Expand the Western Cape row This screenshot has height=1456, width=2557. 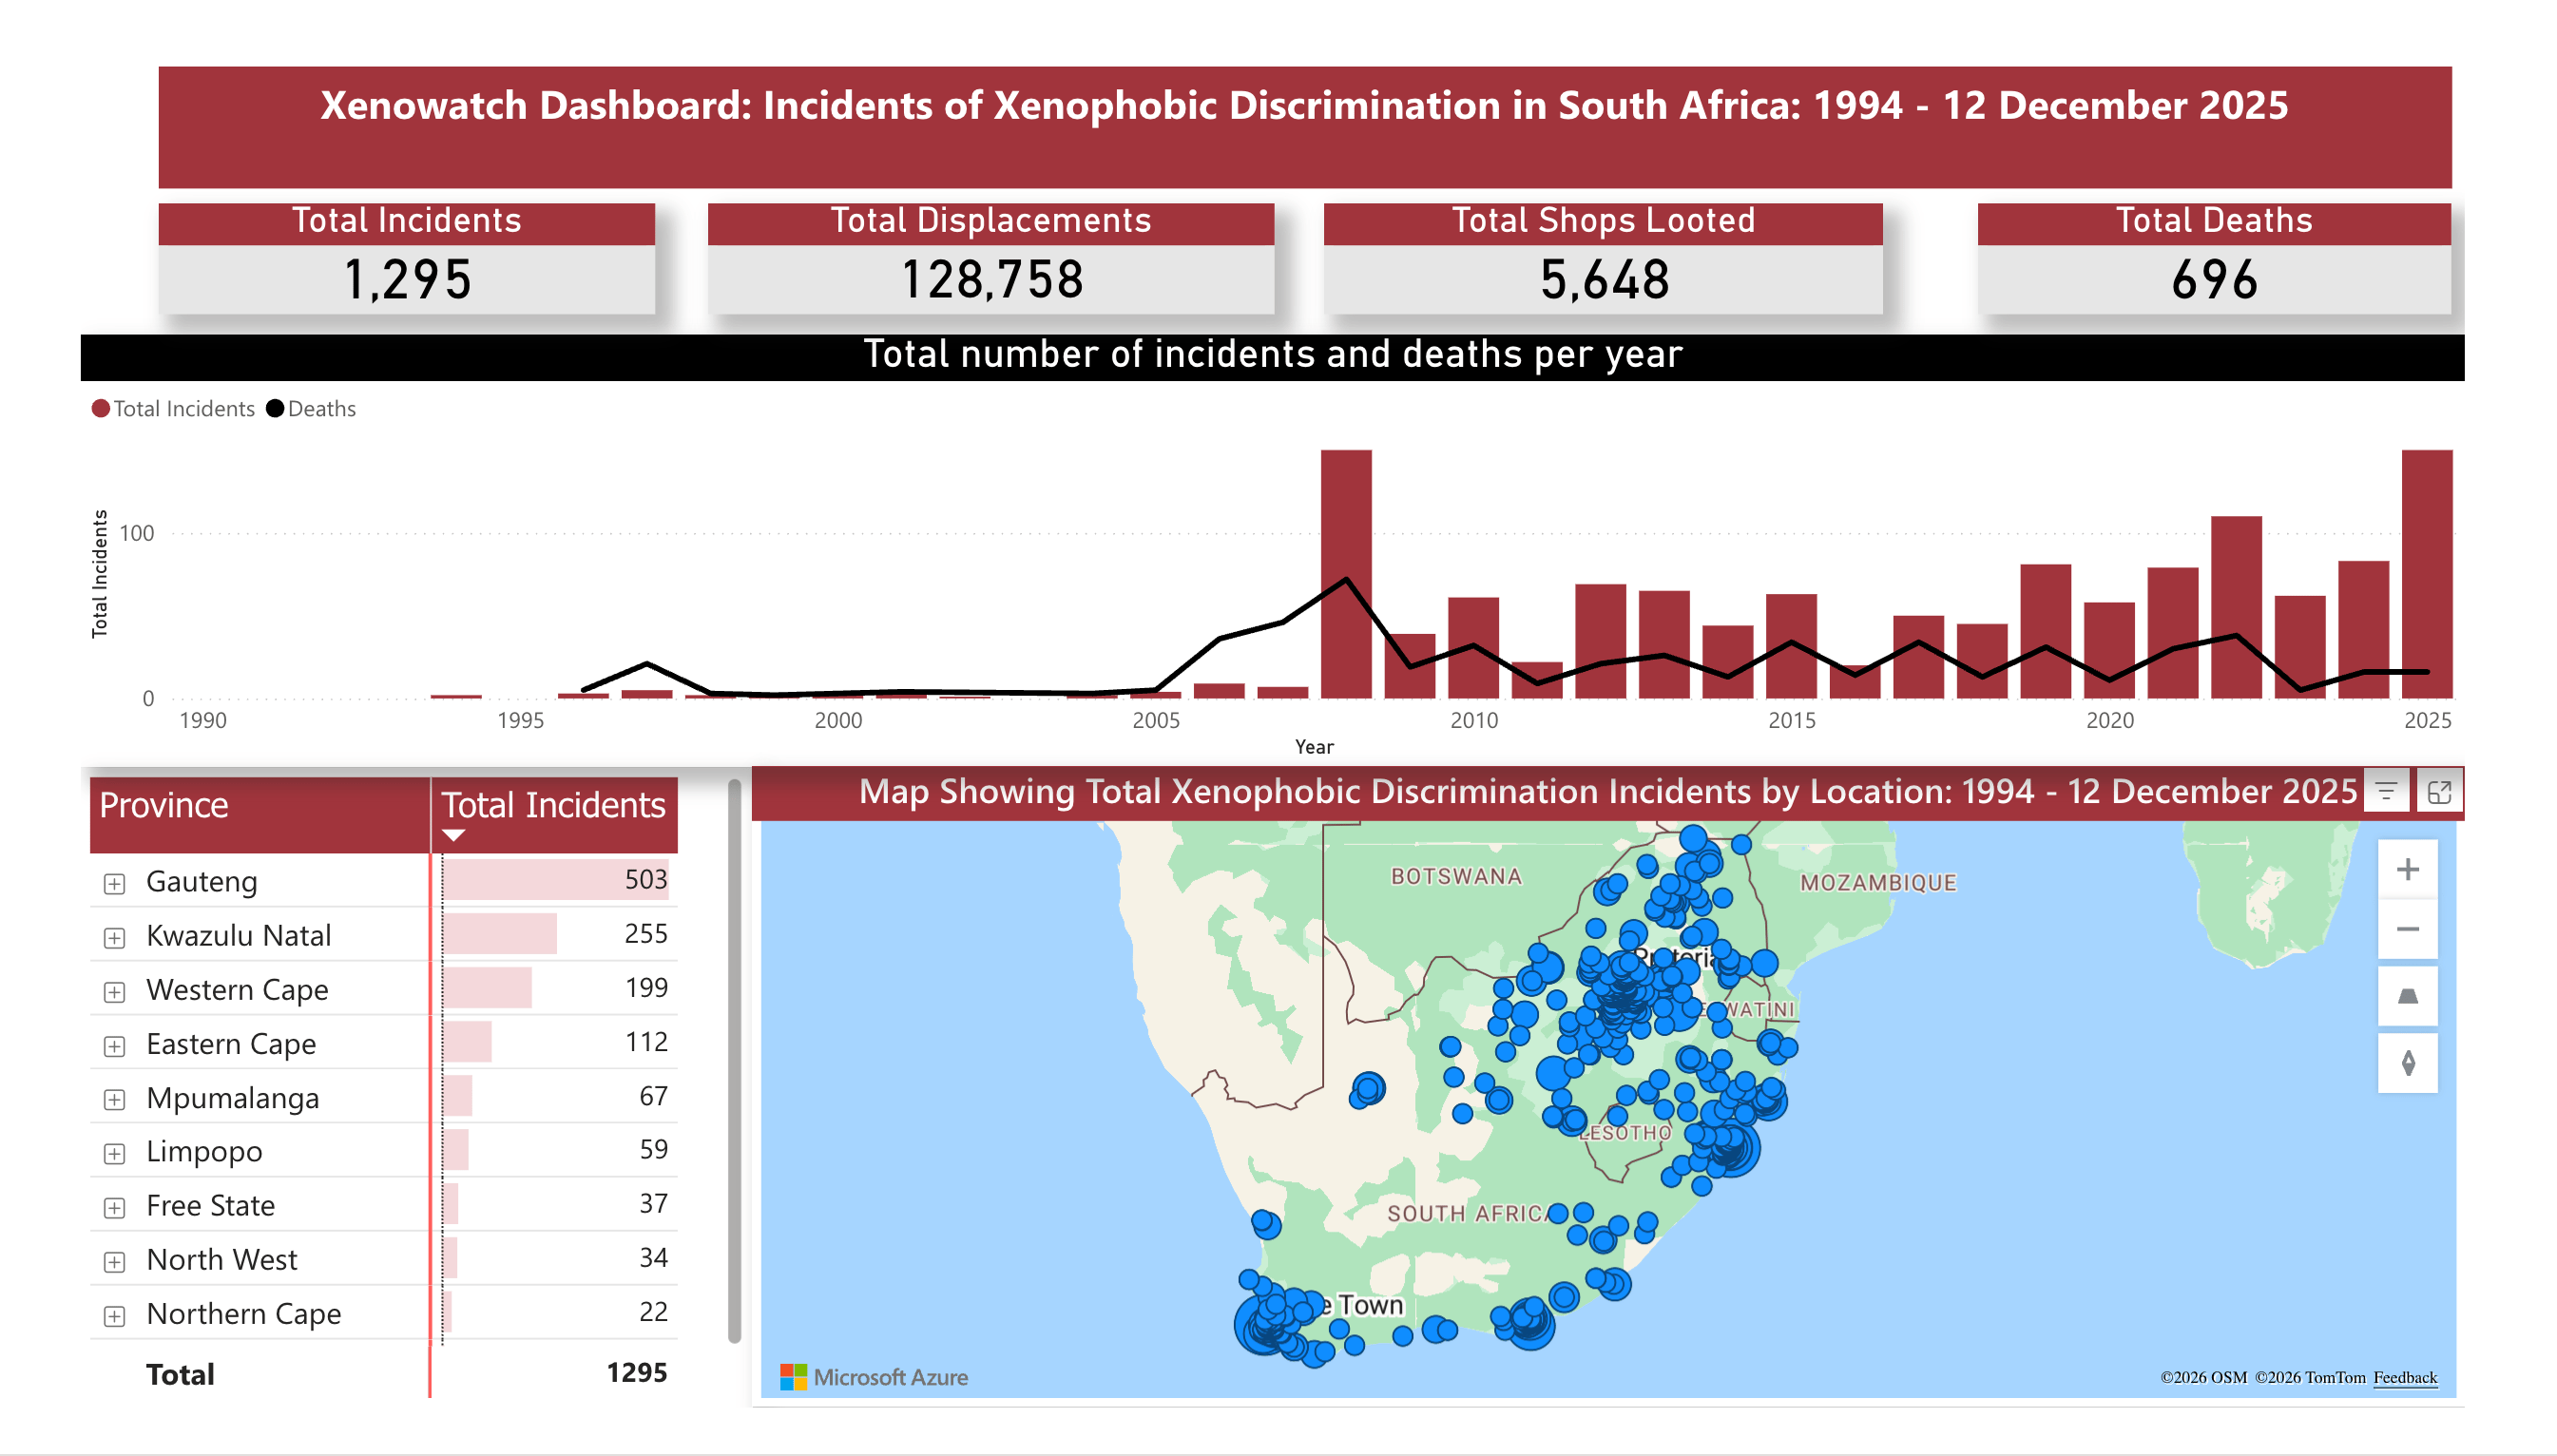coord(114,991)
